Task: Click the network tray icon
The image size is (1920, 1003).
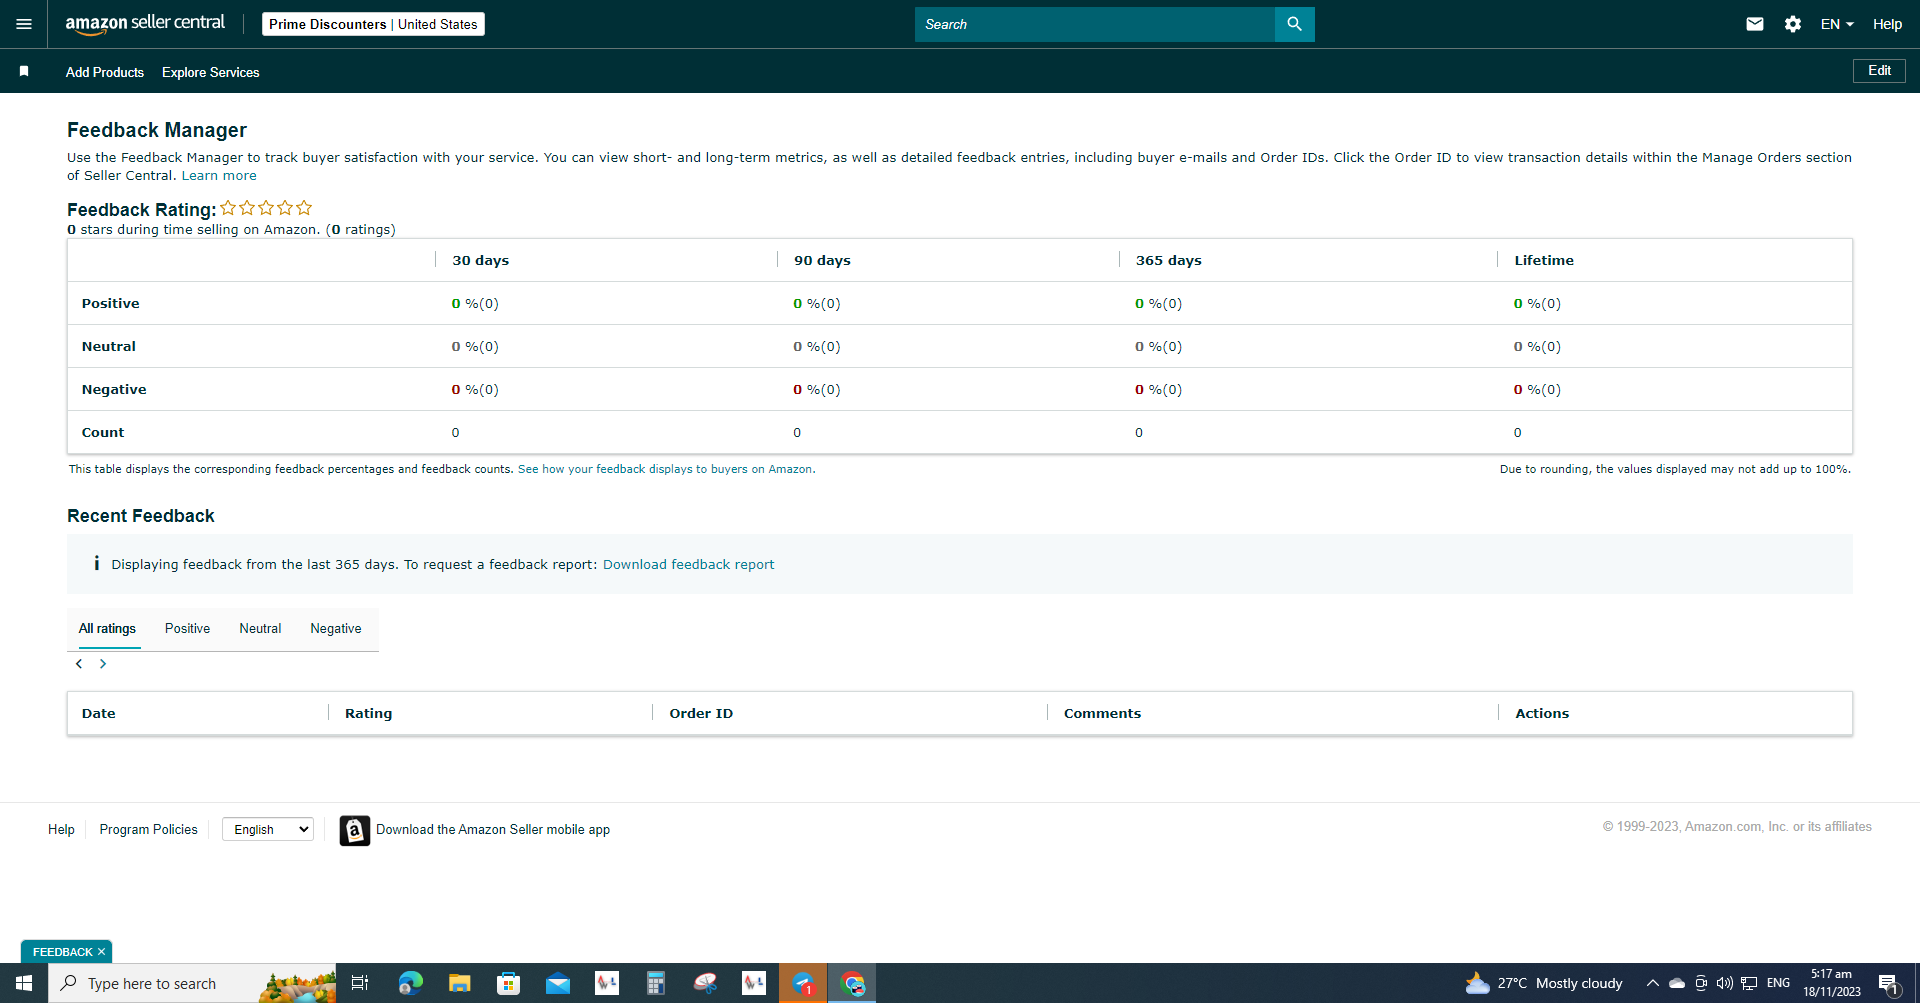Action: [x=1749, y=983]
